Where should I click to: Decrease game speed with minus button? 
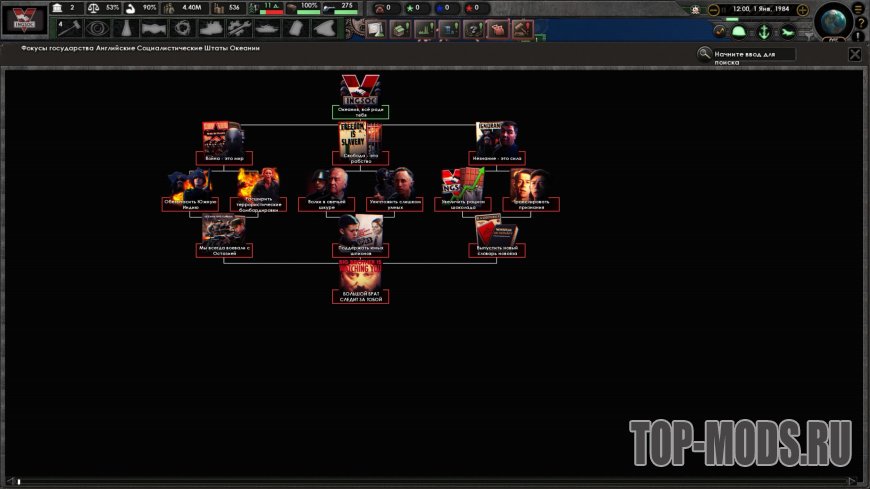click(714, 9)
